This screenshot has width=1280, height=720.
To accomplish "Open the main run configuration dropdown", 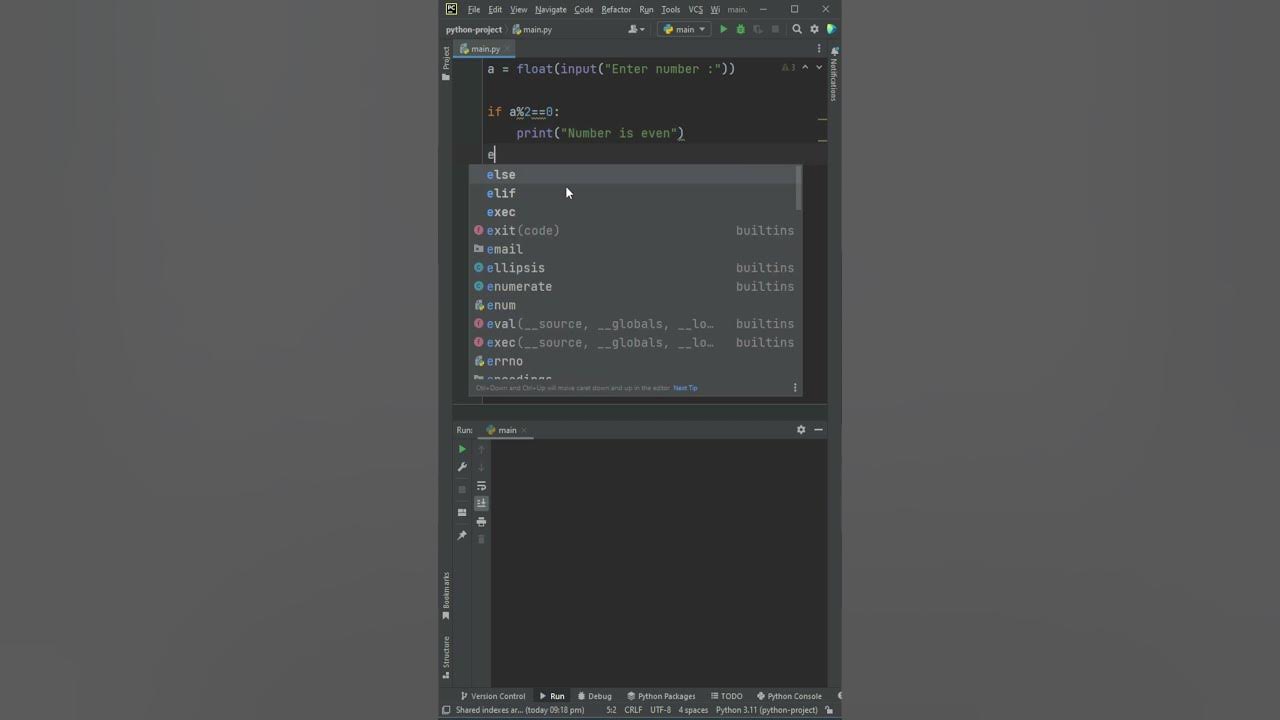I will [684, 29].
